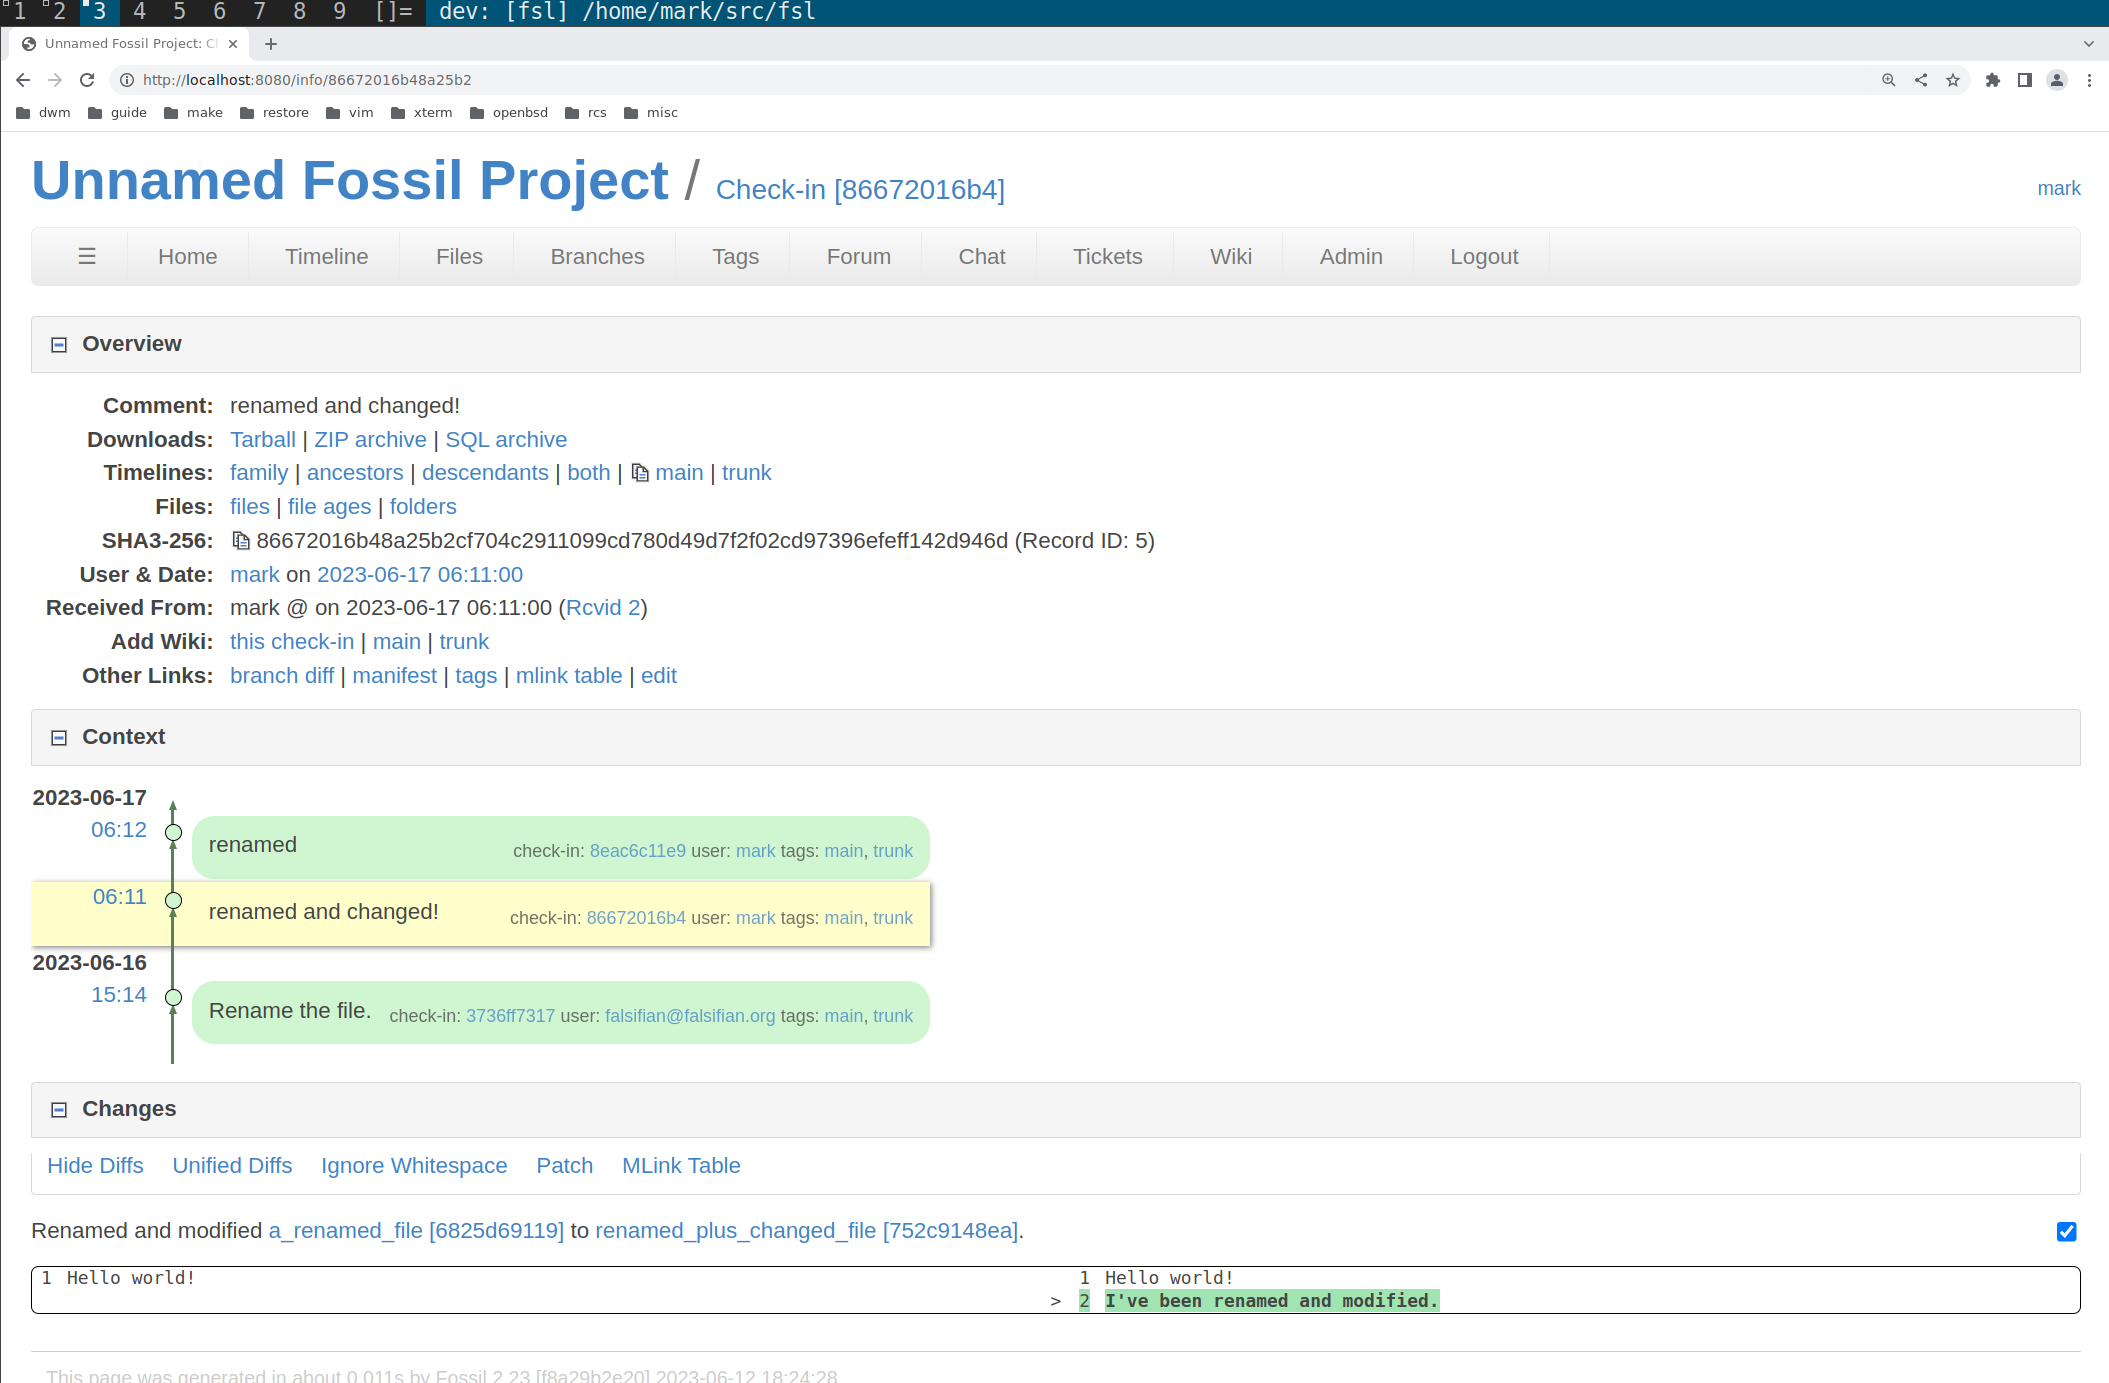Switch to dwm workspace tag 4
Image resolution: width=2109 pixels, height=1383 pixels.
[x=139, y=12]
